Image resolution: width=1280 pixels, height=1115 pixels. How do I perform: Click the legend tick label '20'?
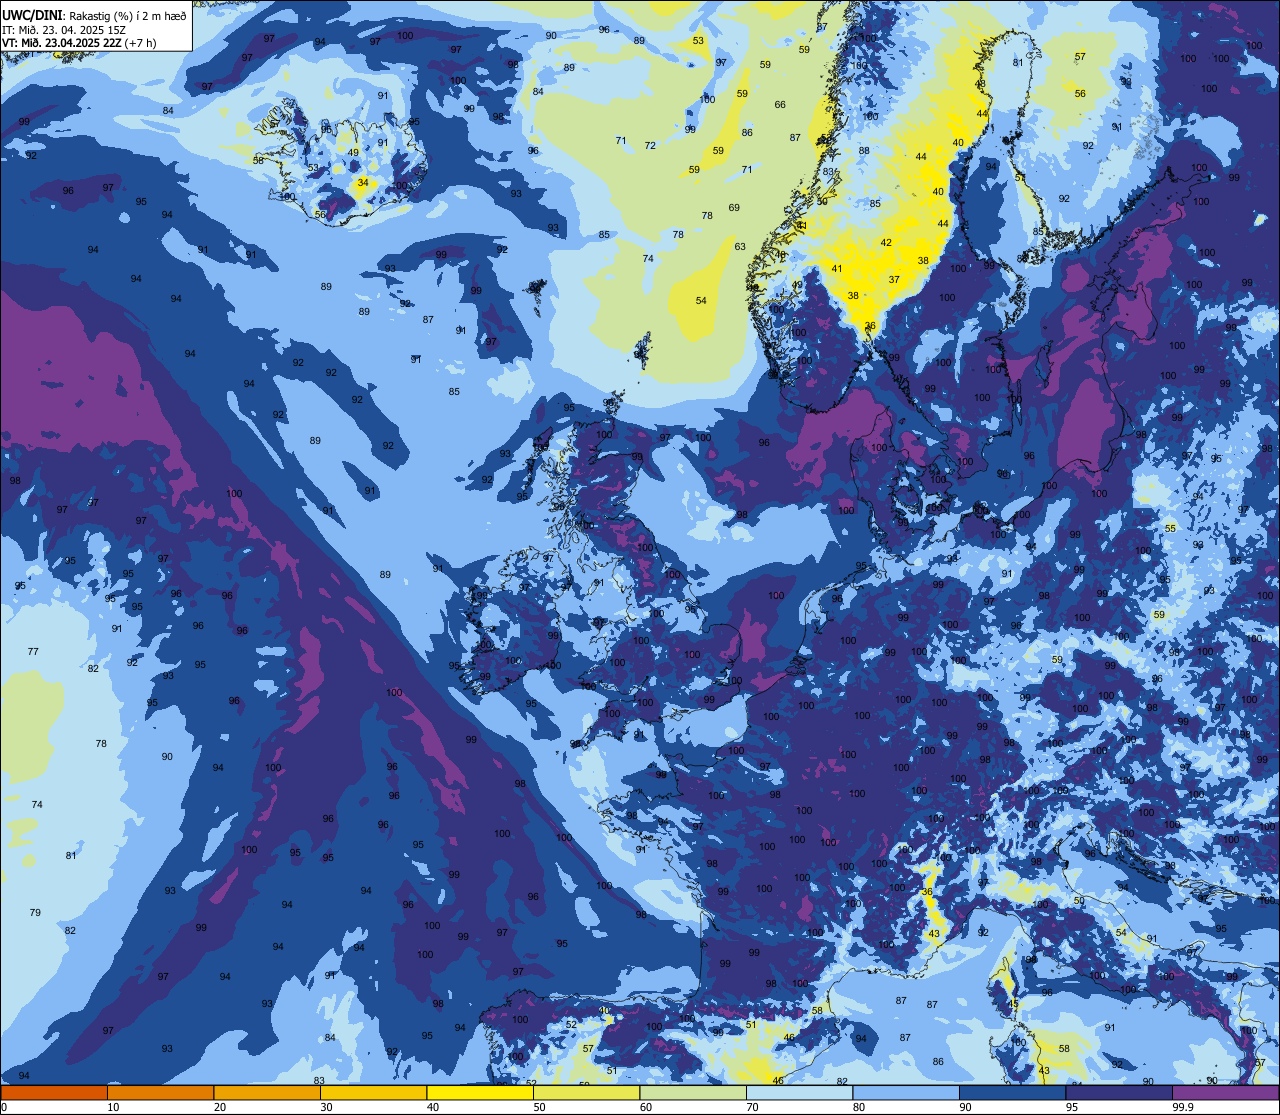click(220, 1107)
